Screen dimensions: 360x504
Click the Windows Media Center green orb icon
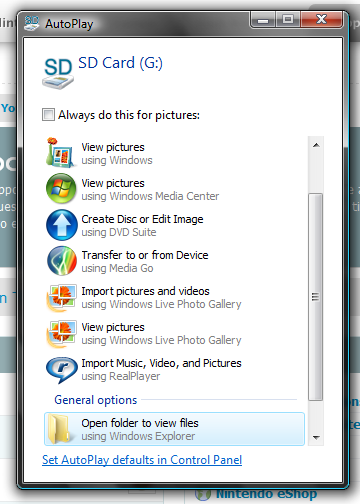tap(61, 189)
